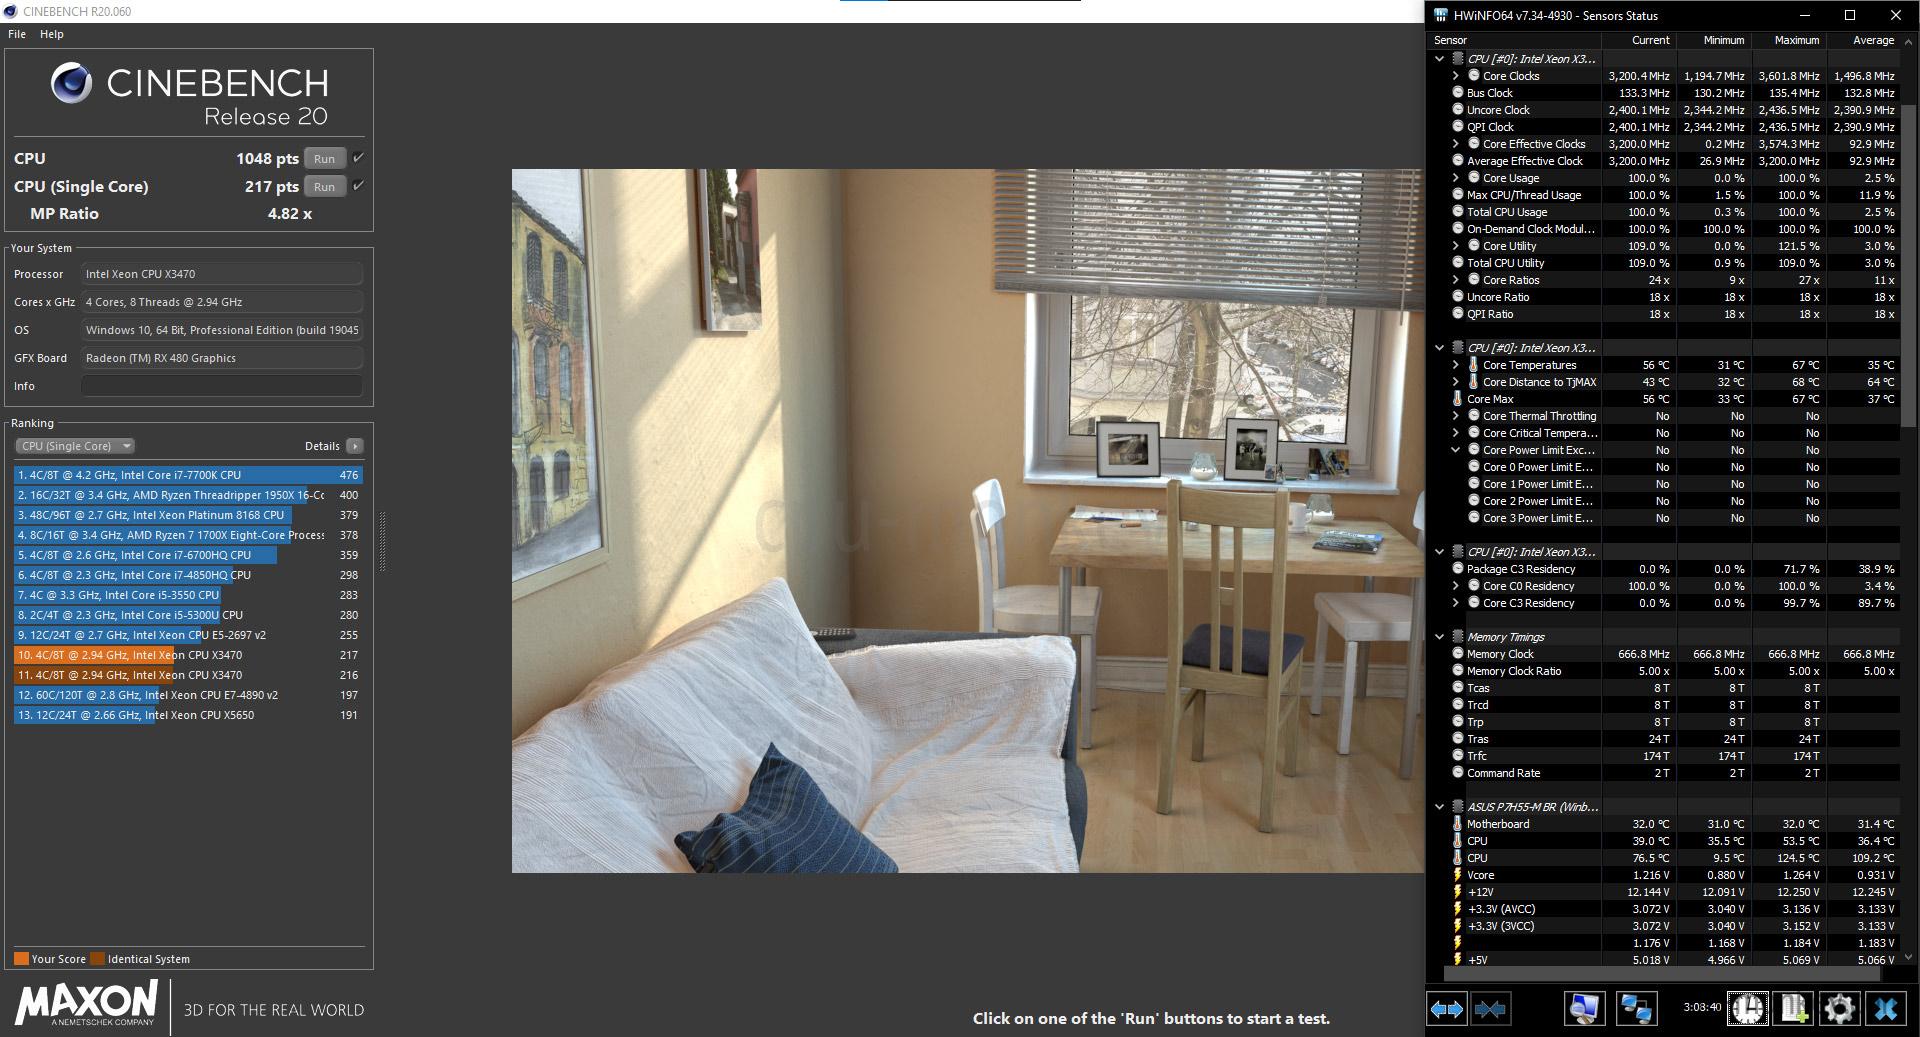Viewport: 1920px width, 1037px height.
Task: Select ranking row Intel Xeon Platinum 8168 CPU
Action: click(x=188, y=515)
